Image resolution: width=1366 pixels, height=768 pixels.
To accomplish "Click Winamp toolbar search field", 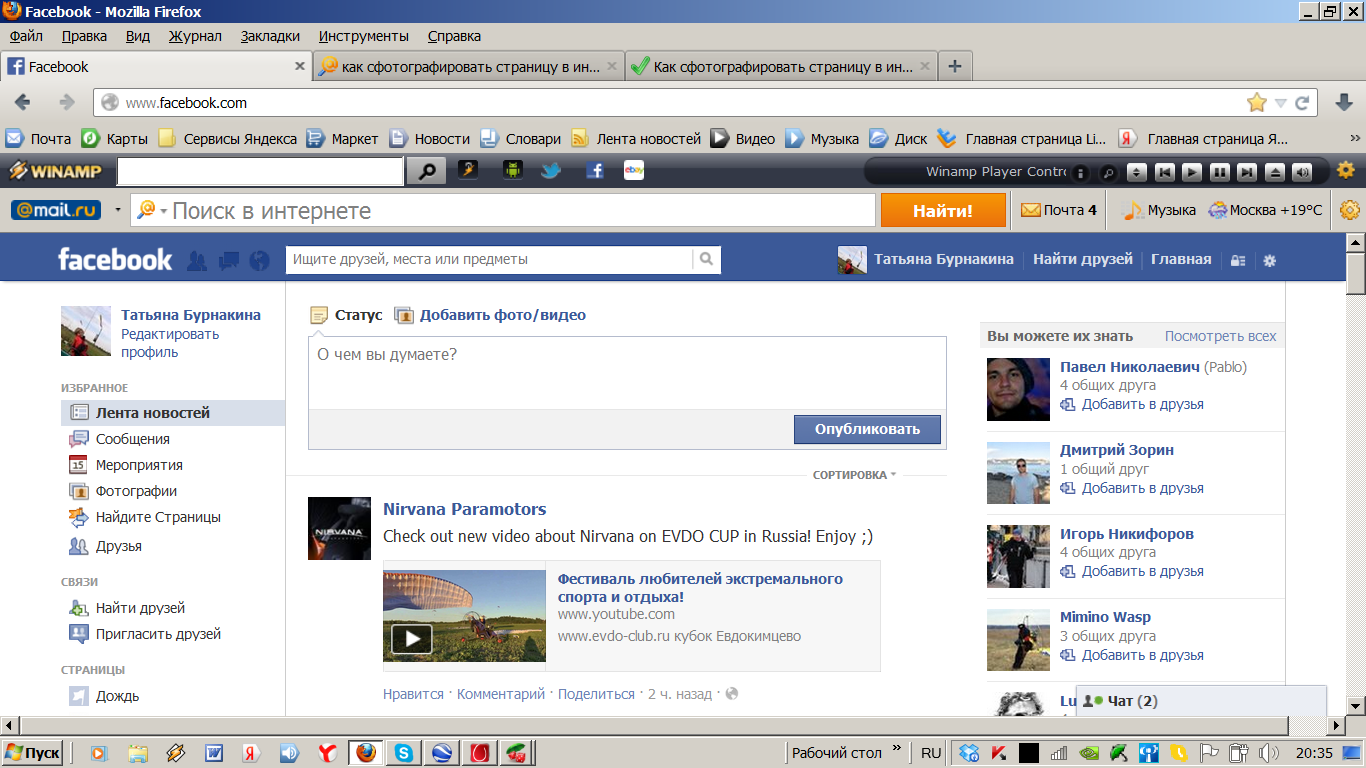I will (x=260, y=171).
